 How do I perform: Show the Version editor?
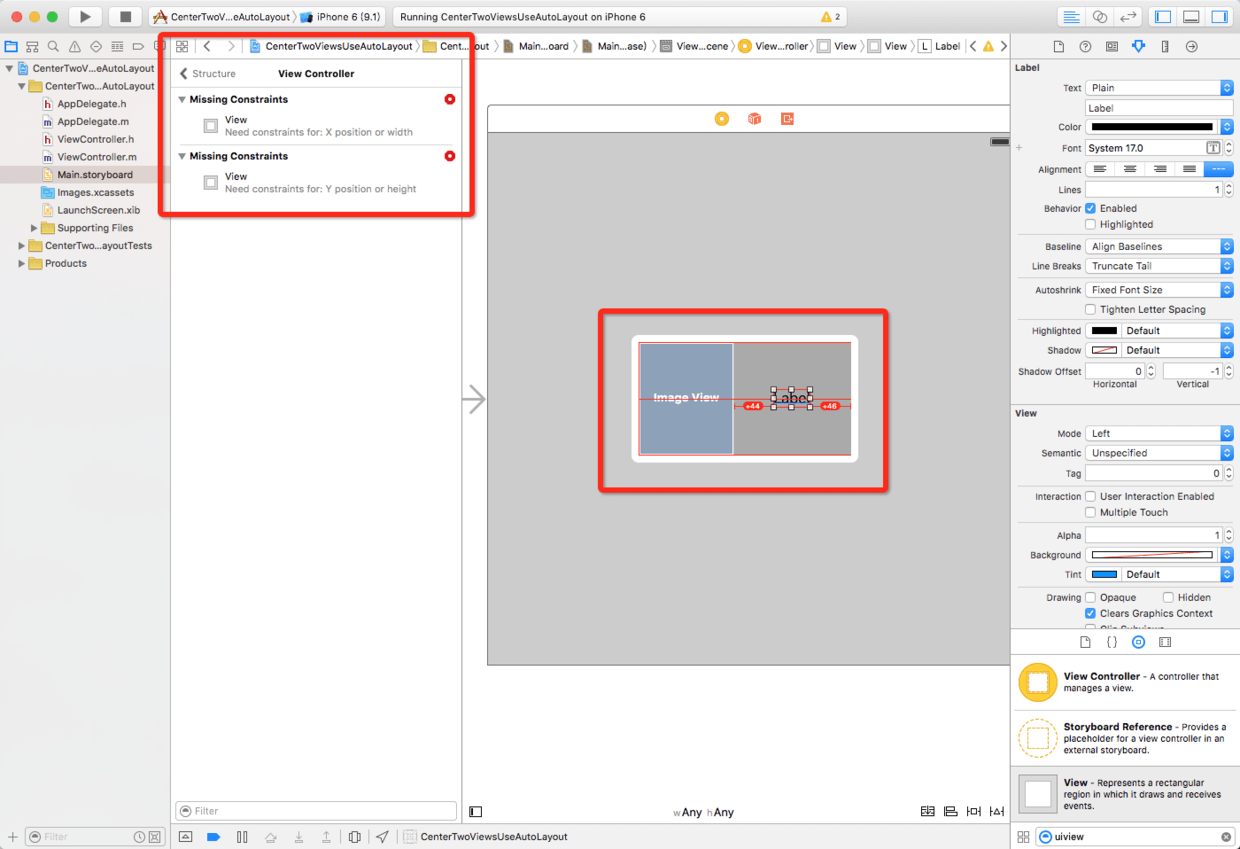(1128, 17)
